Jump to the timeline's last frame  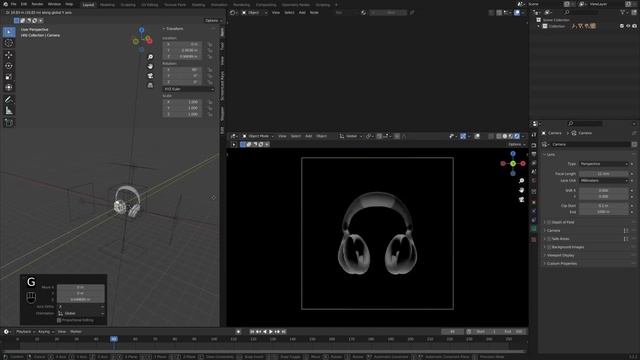tap(284, 332)
